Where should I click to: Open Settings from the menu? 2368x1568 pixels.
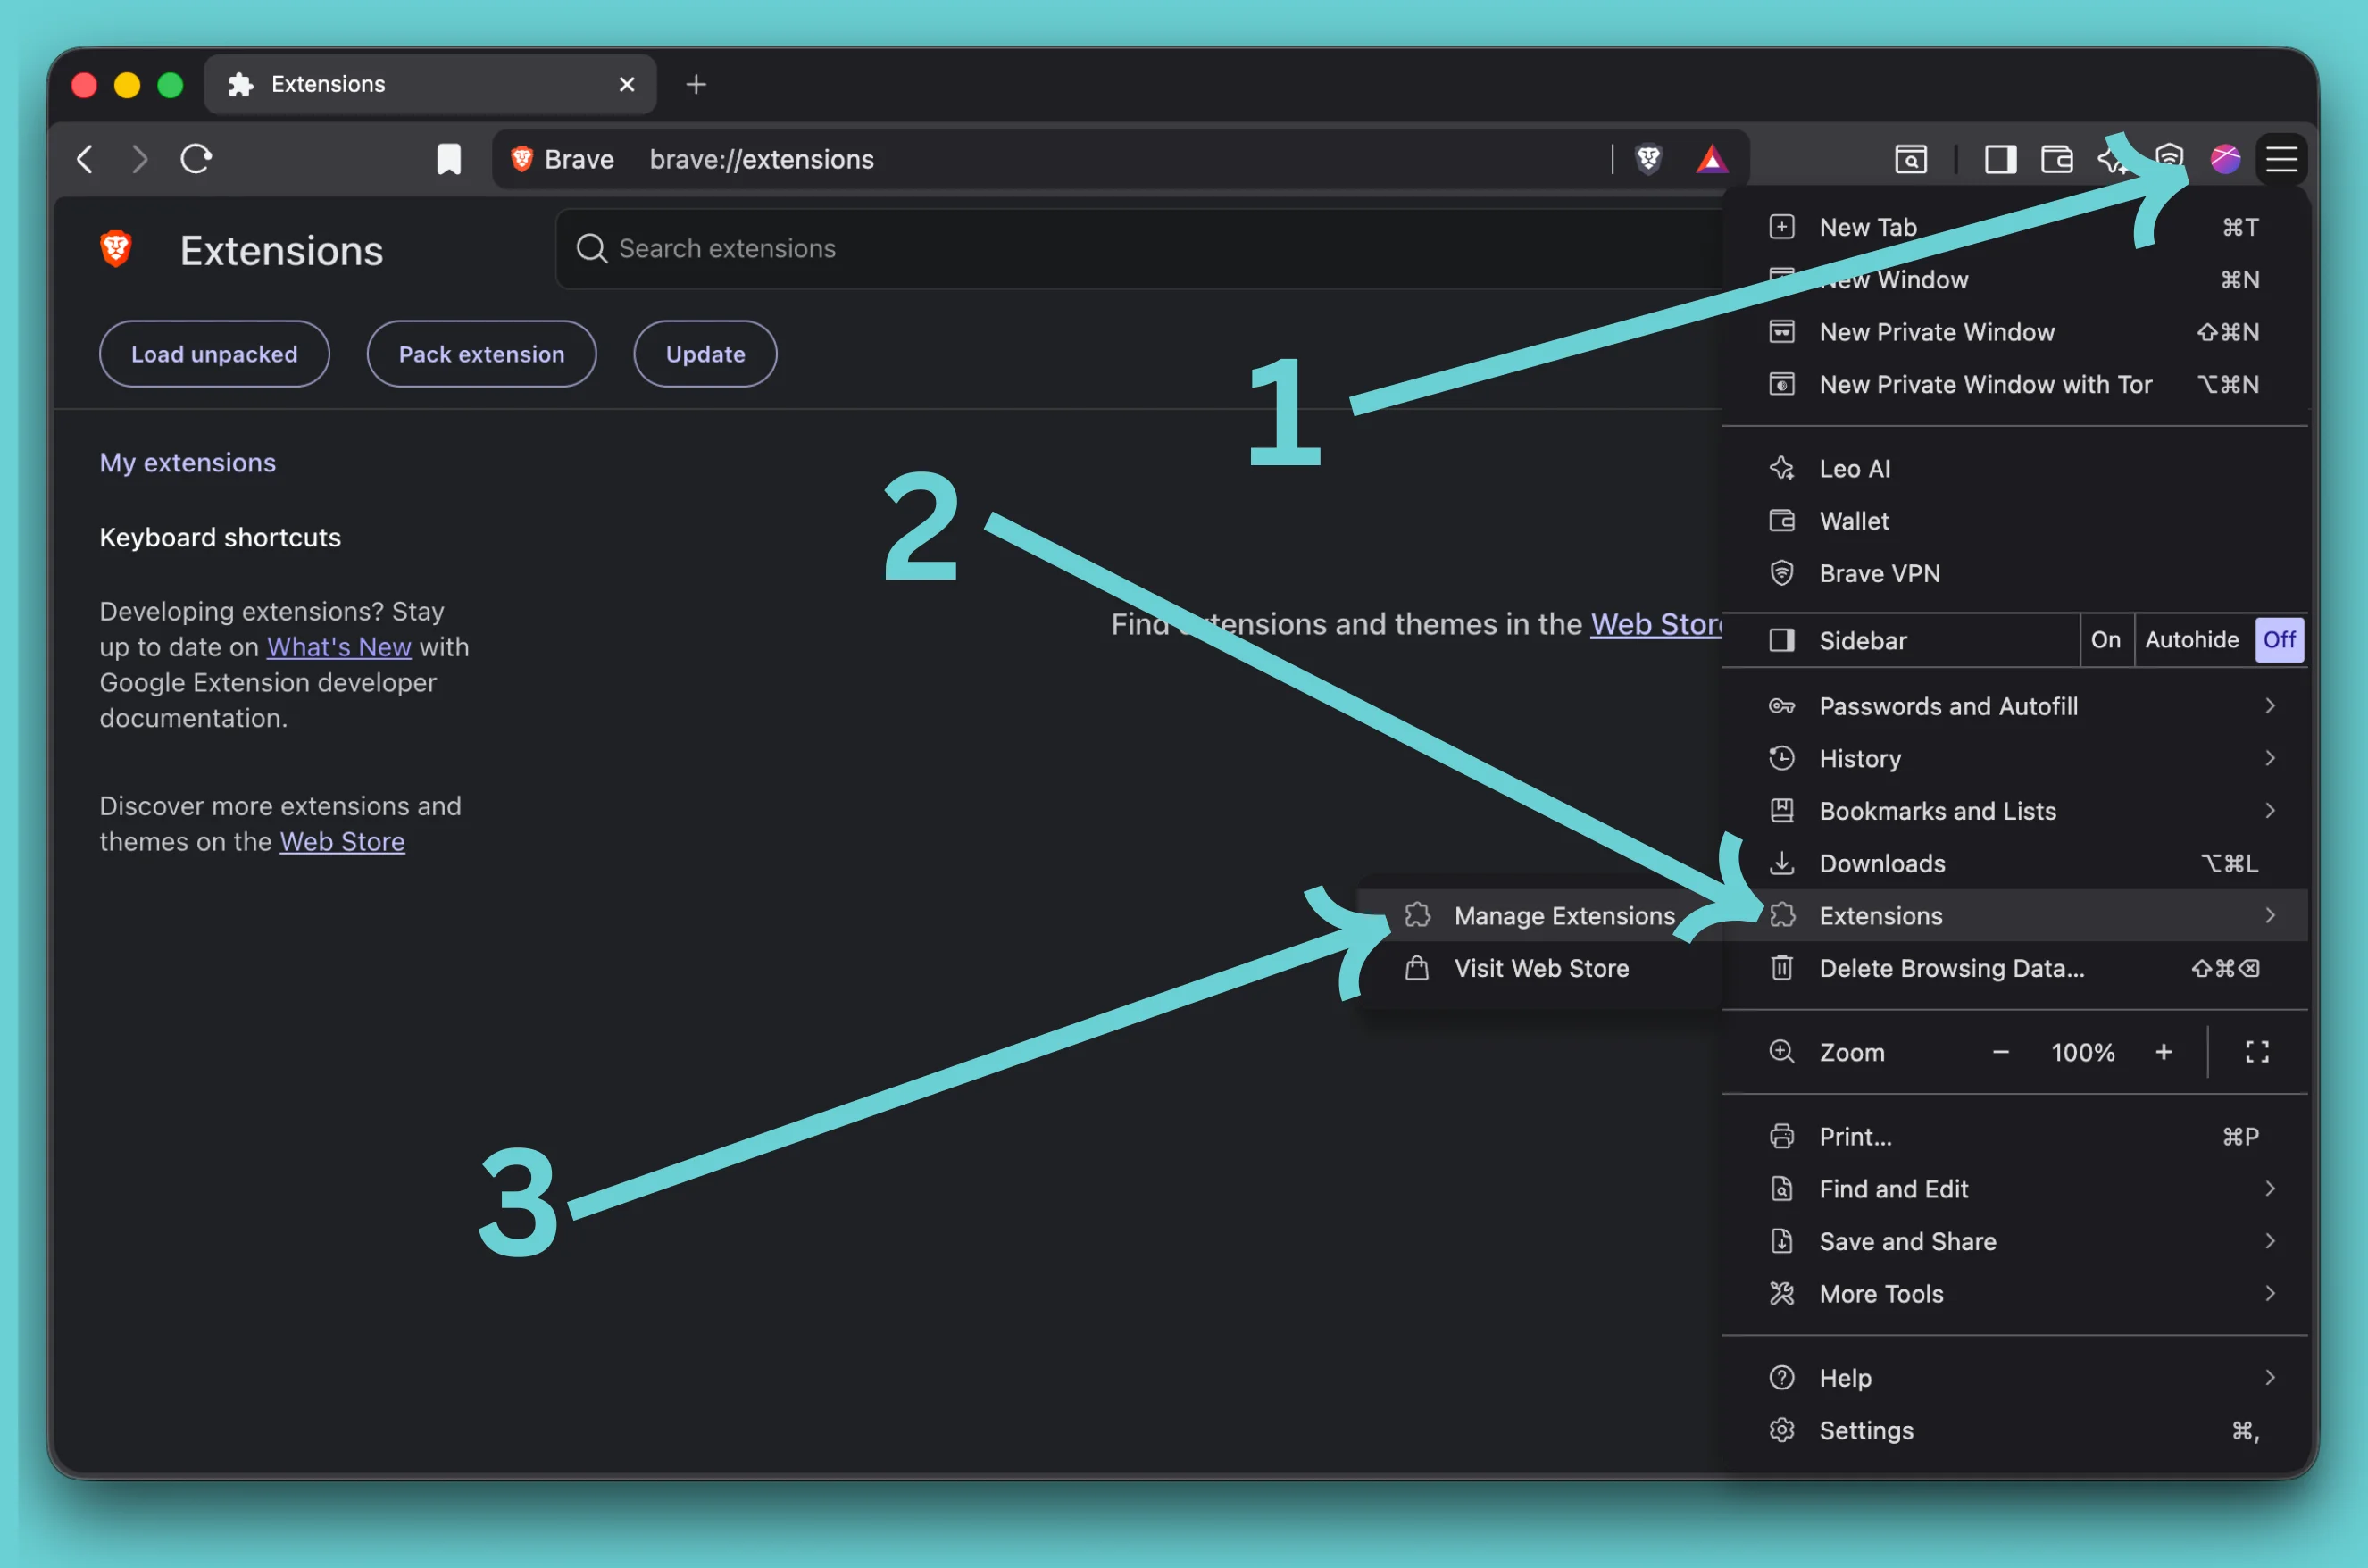click(2014, 1431)
